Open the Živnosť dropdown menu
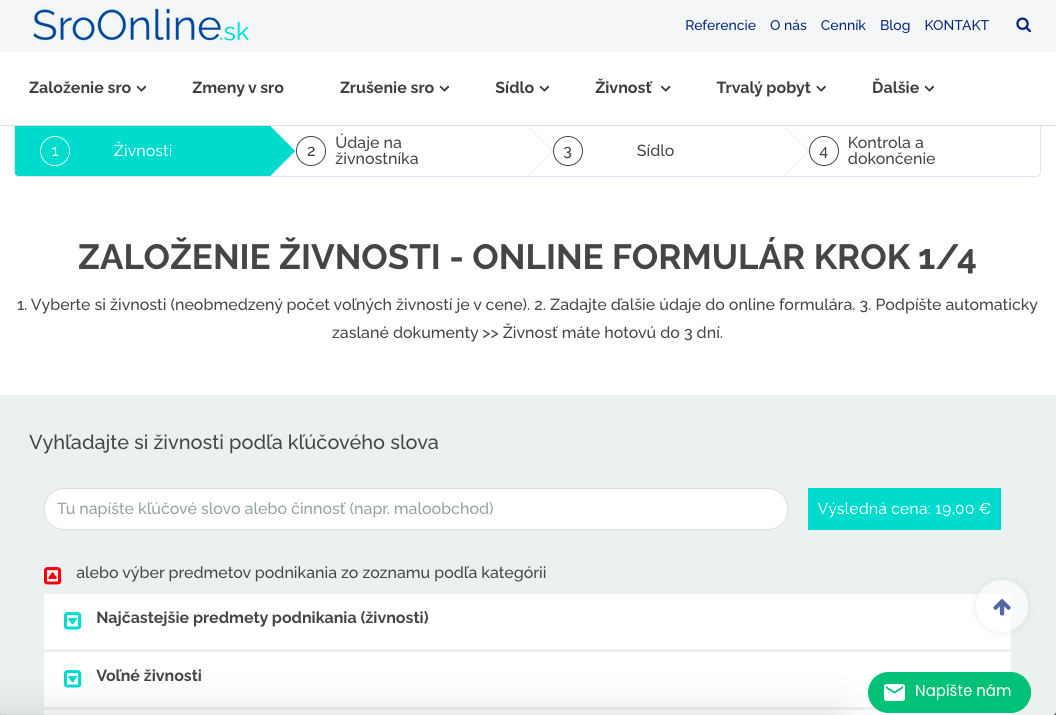This screenshot has height=715, width=1056. click(x=632, y=88)
